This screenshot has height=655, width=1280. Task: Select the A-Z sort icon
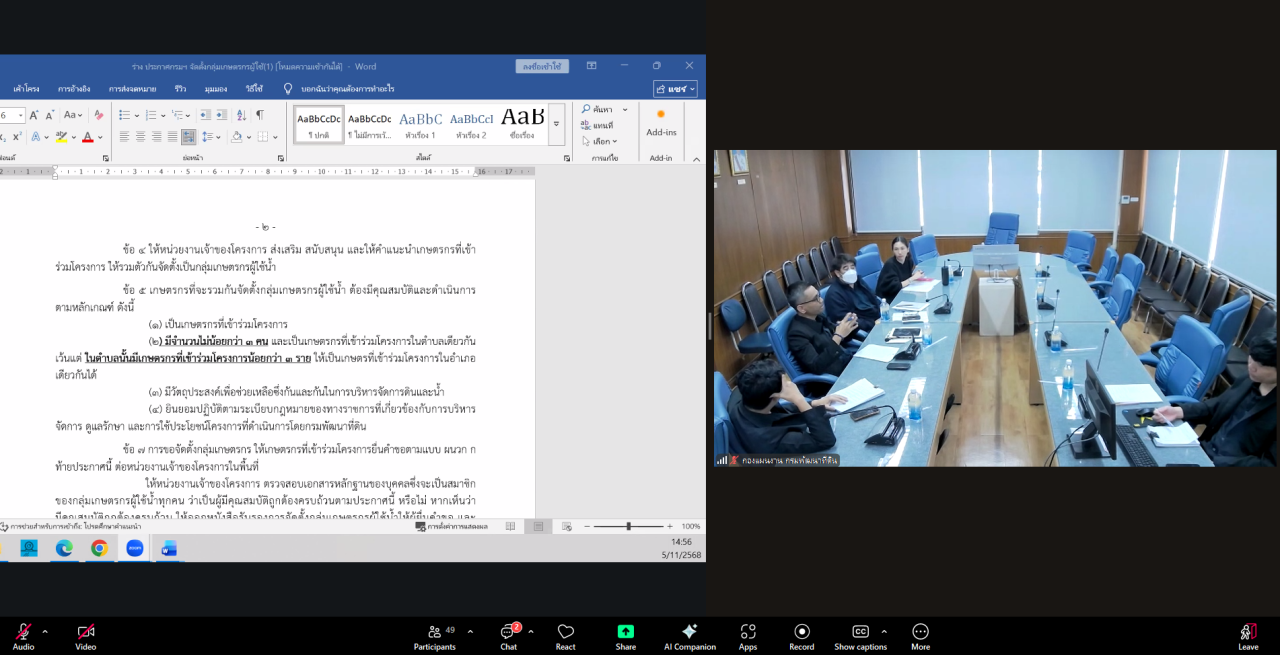click(241, 114)
